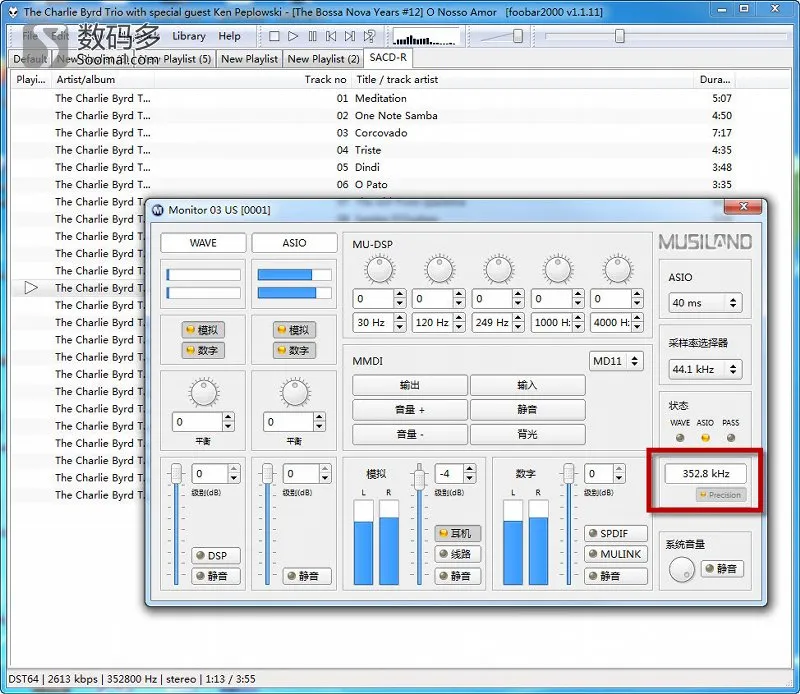Image resolution: width=800 pixels, height=694 pixels.
Task: Mute the 数字 digital output
Action: pos(616,576)
